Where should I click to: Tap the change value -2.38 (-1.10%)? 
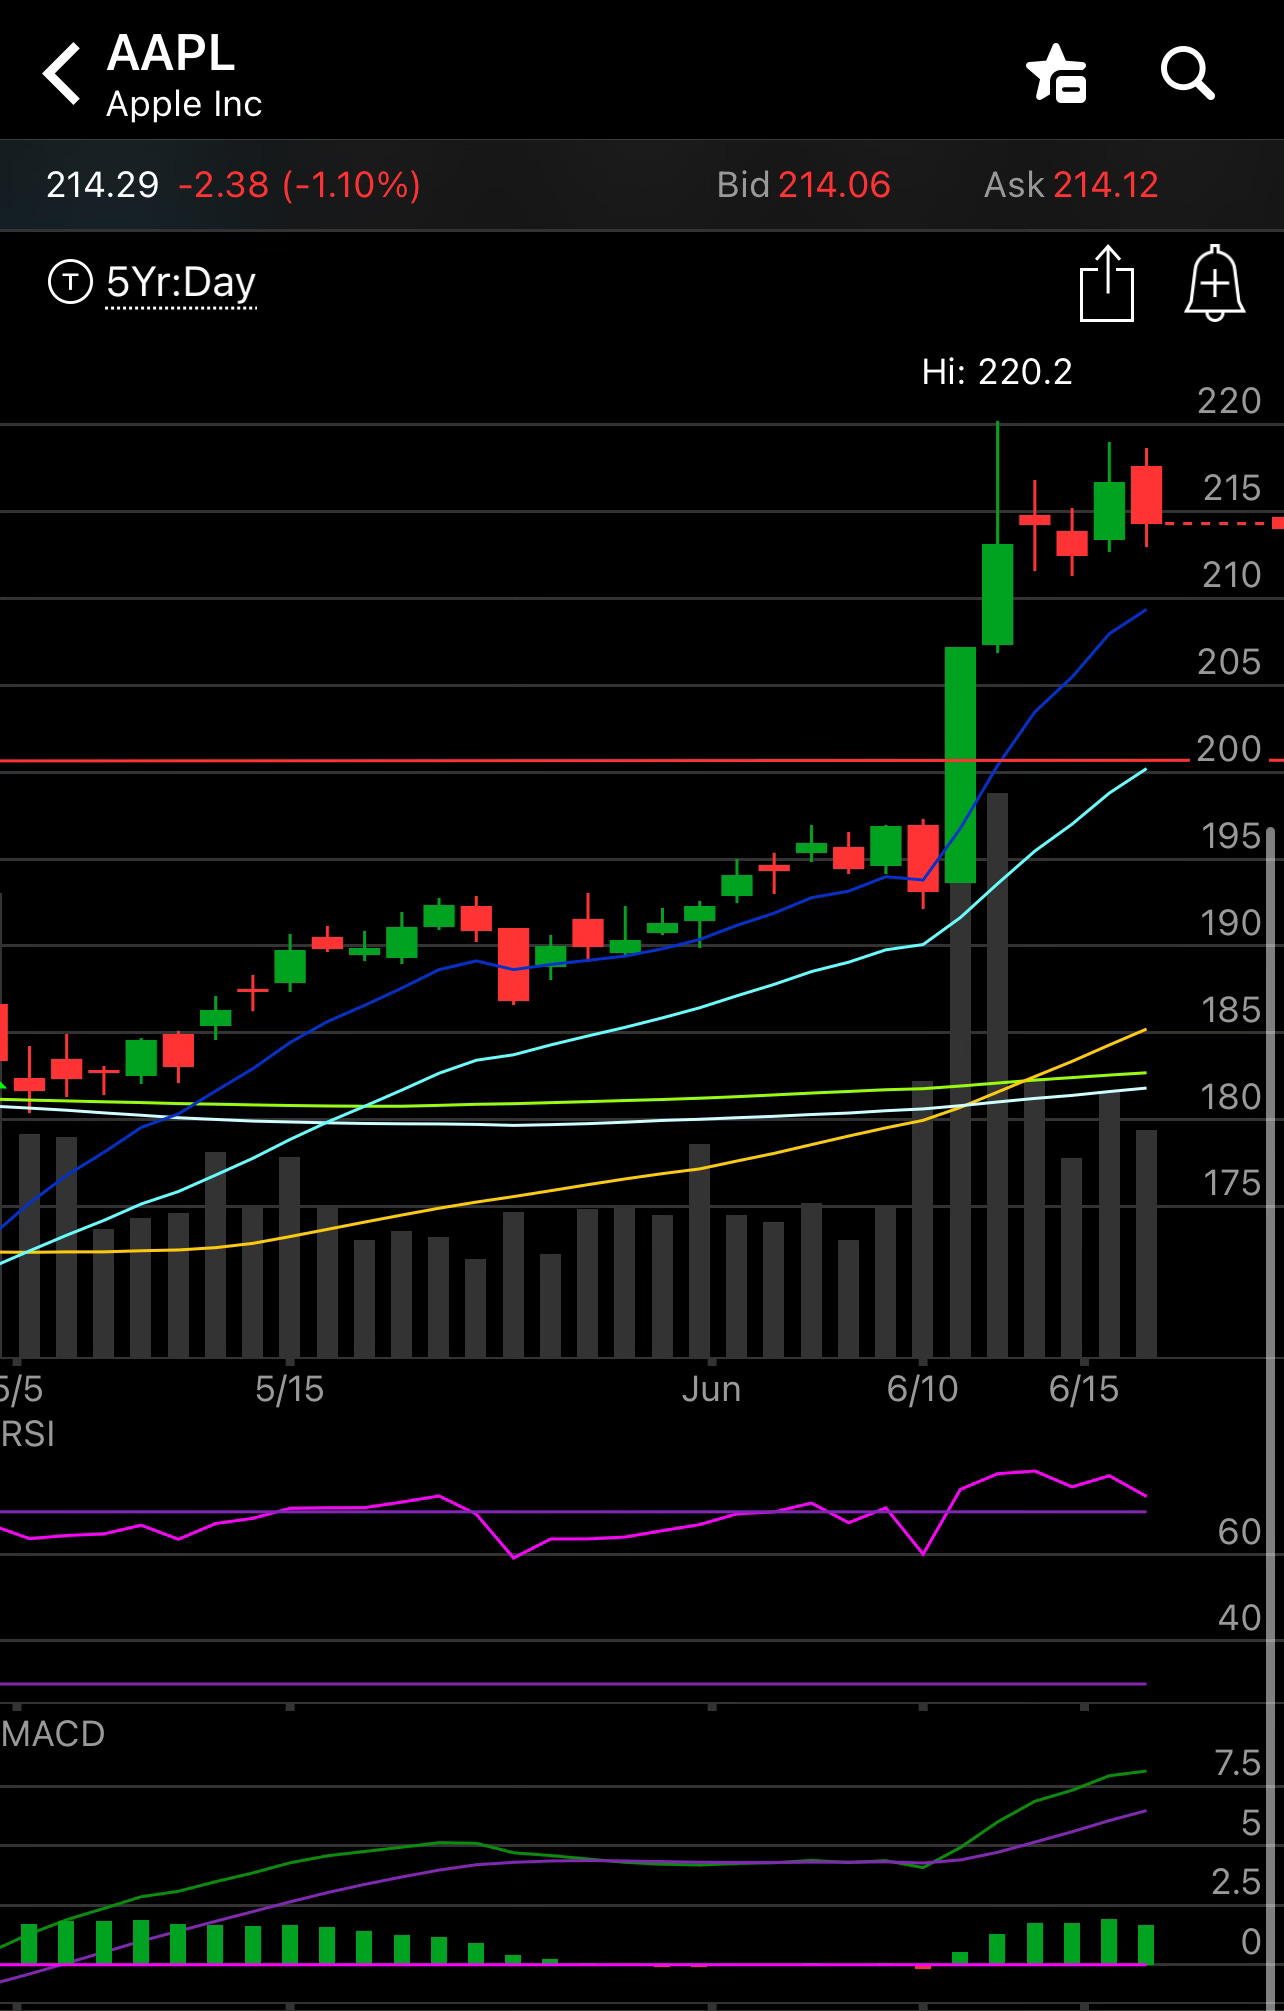299,185
